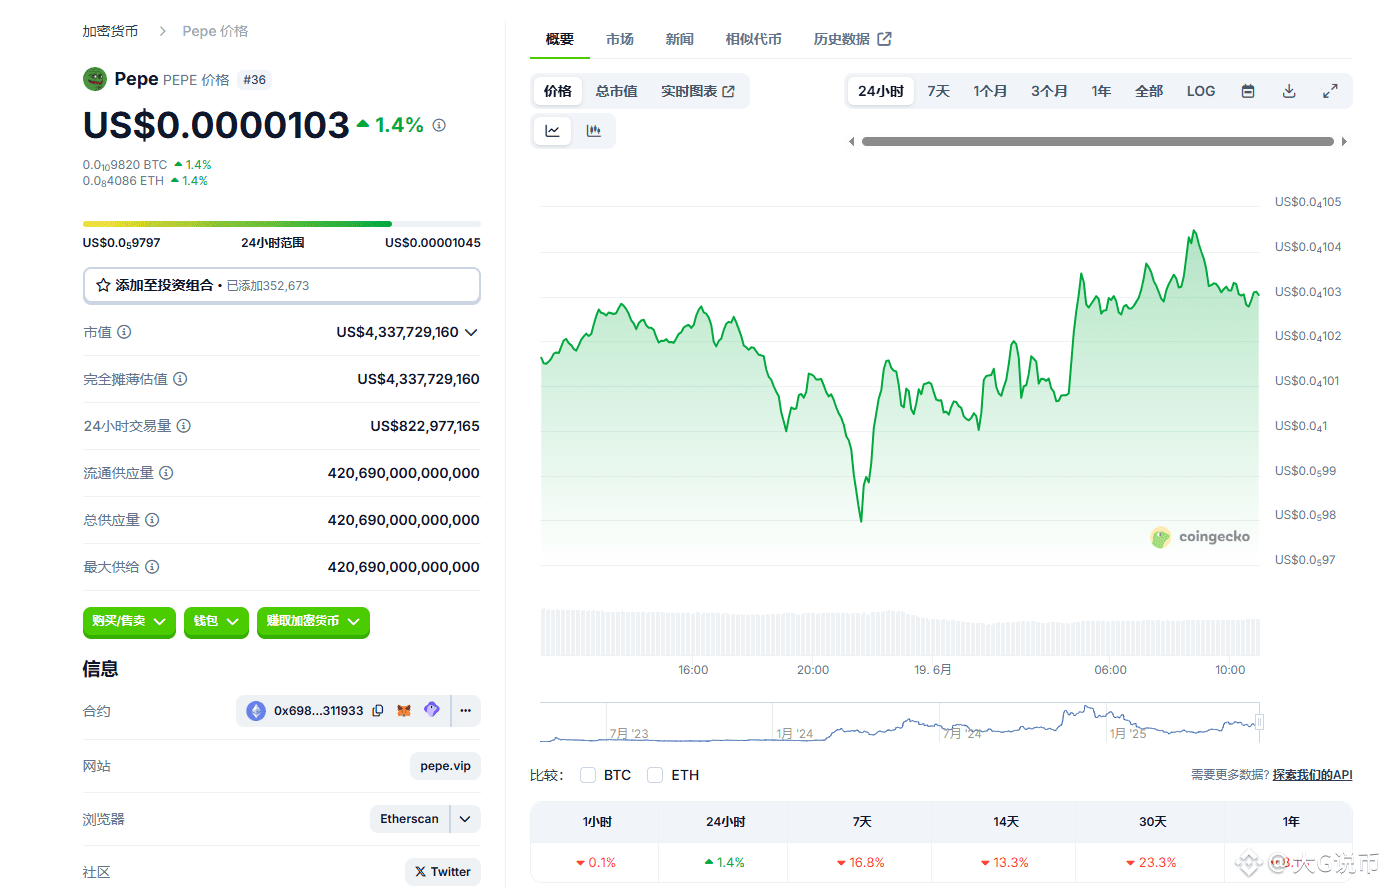
Task: Select the 7天 time range
Action: pos(938,91)
